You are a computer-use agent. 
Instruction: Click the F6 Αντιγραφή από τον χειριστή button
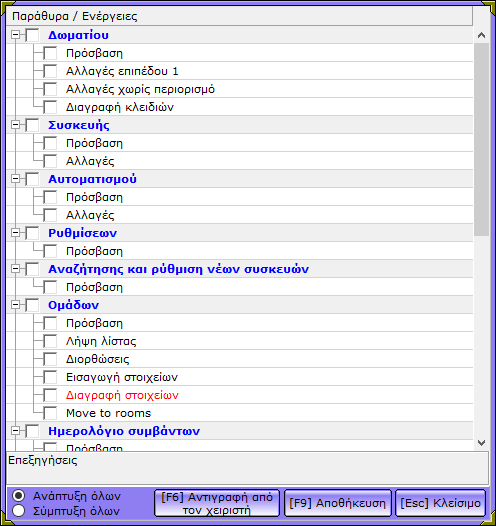coord(217,503)
